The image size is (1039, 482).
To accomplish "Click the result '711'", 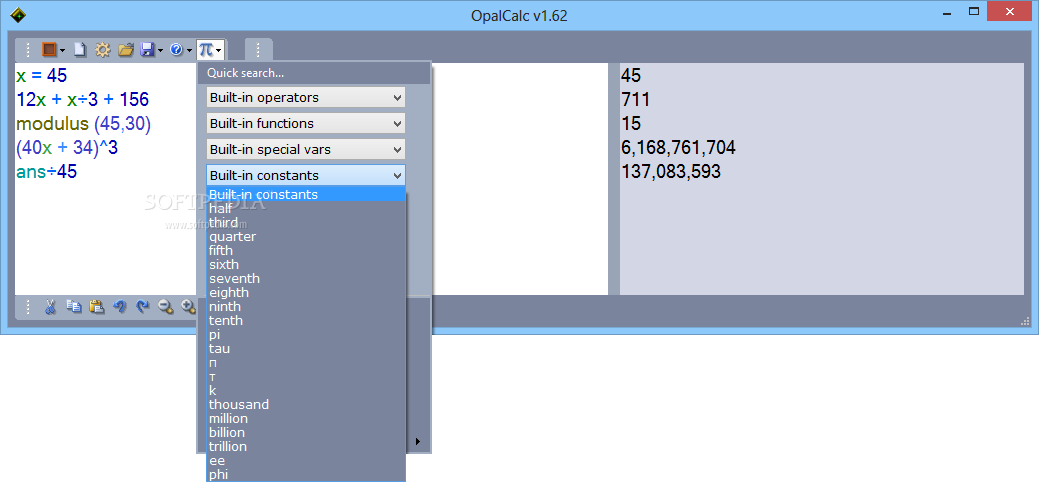I will point(635,99).
